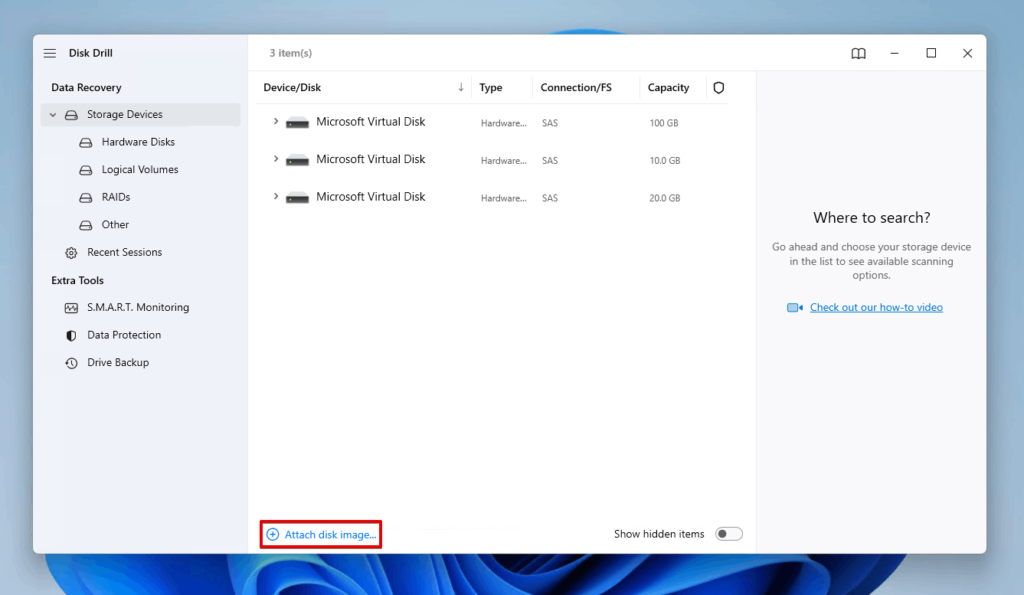Click the book icon in the title bar
Viewport: 1024px width, 595px height.
(x=858, y=53)
